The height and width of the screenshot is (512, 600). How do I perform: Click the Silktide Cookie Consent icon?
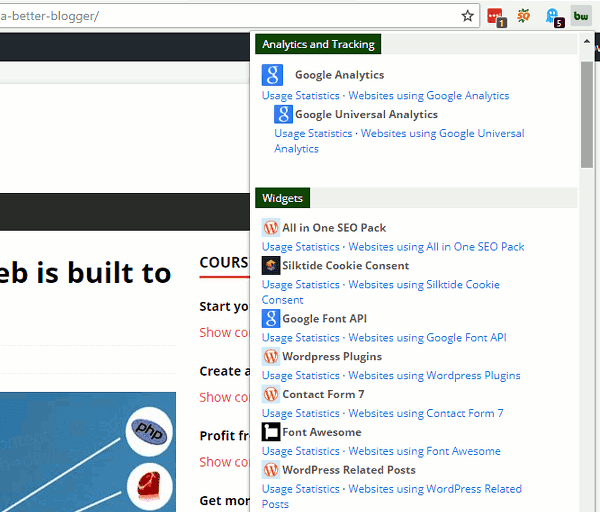(x=271, y=265)
